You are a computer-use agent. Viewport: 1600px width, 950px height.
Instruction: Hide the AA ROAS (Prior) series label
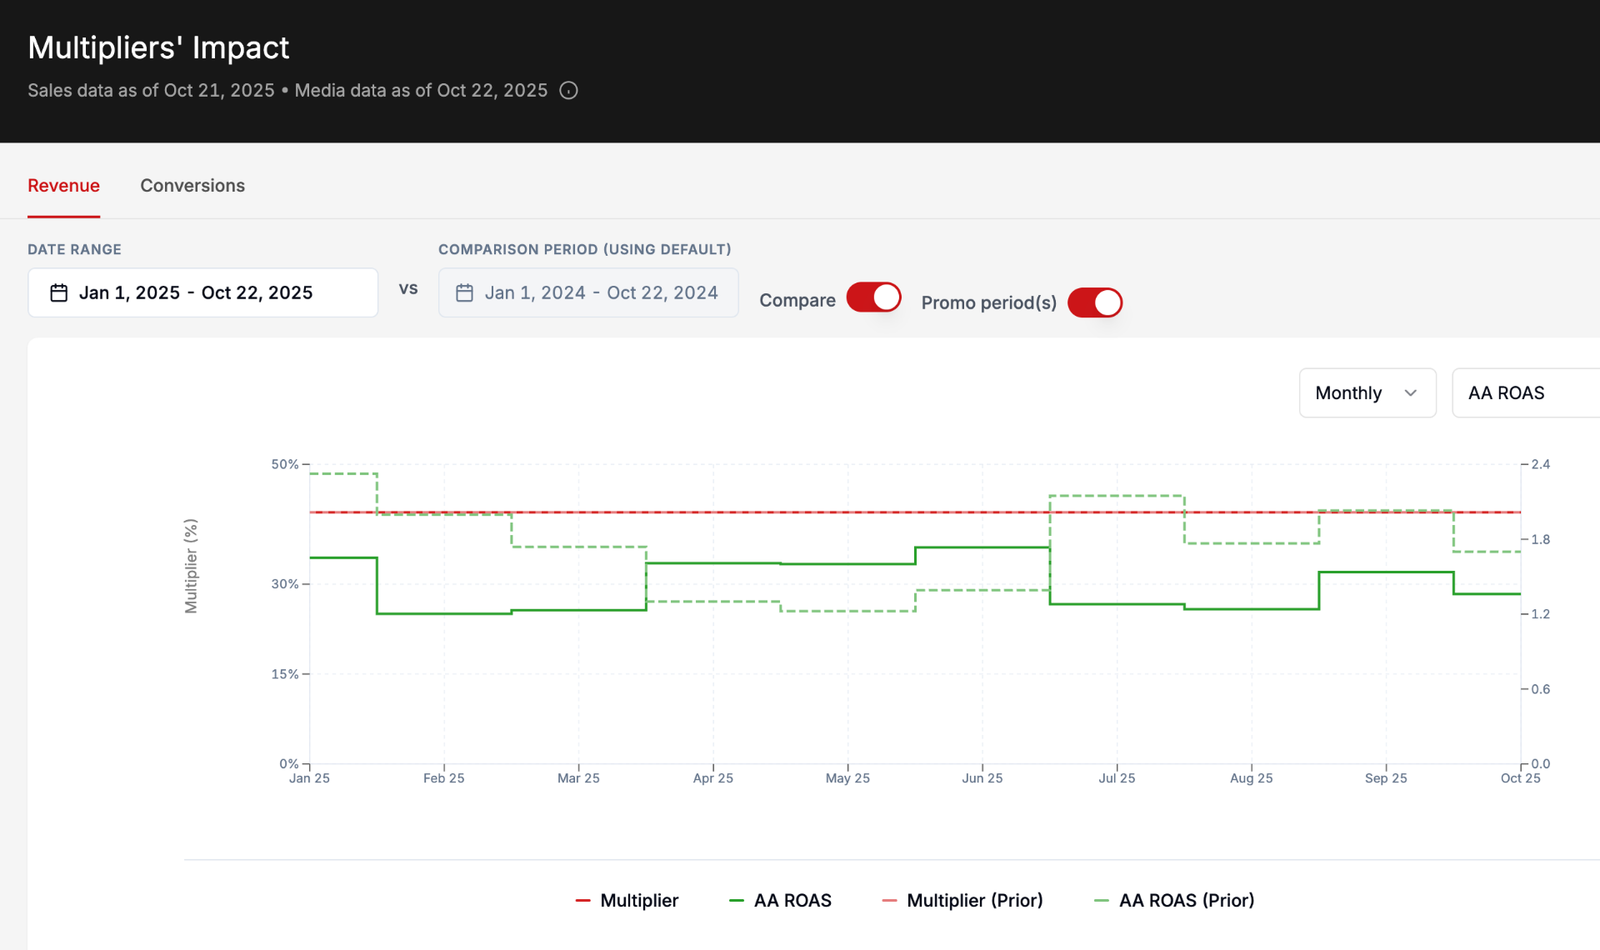click(x=1186, y=901)
